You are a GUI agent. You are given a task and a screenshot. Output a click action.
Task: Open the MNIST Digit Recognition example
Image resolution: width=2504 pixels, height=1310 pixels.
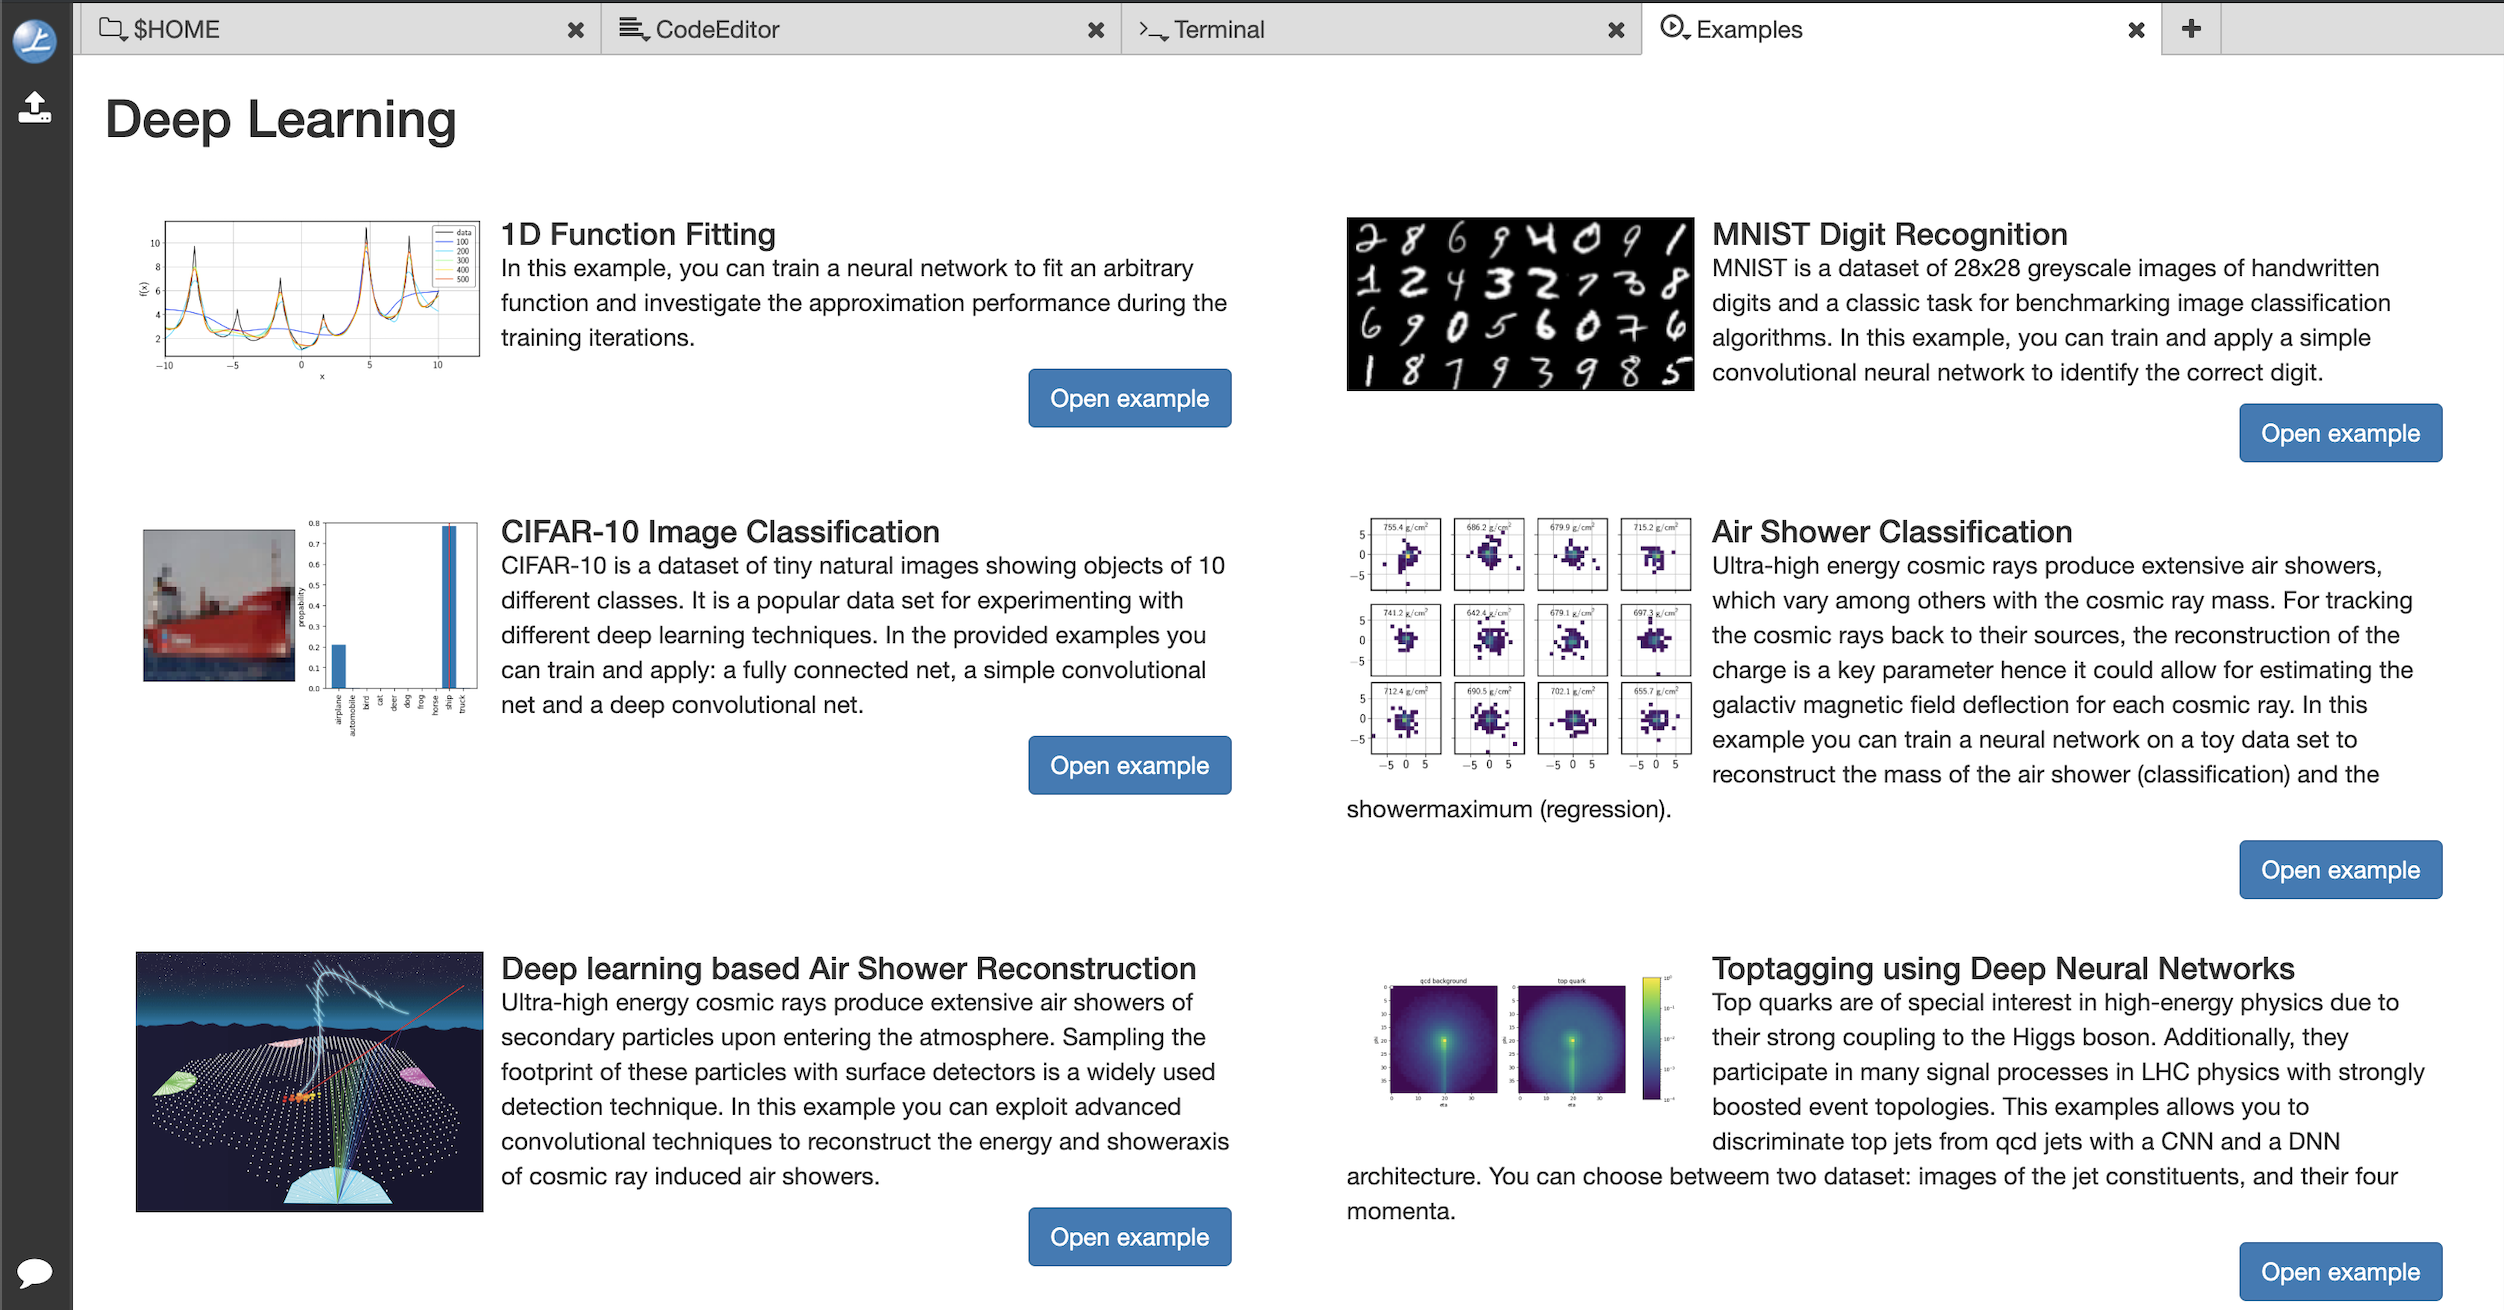point(2340,432)
